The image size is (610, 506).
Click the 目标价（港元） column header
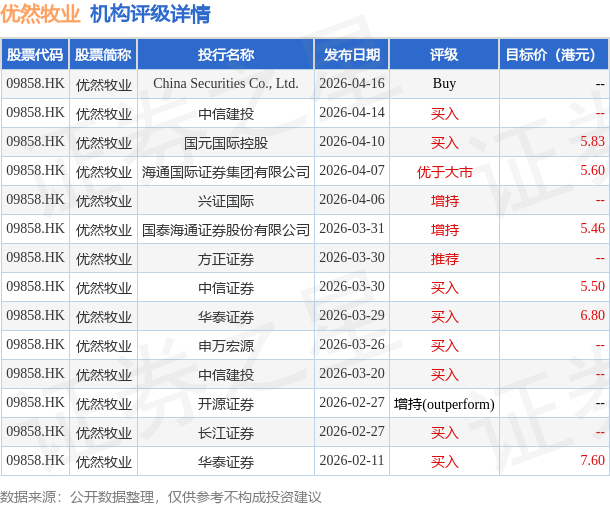[x=554, y=54]
